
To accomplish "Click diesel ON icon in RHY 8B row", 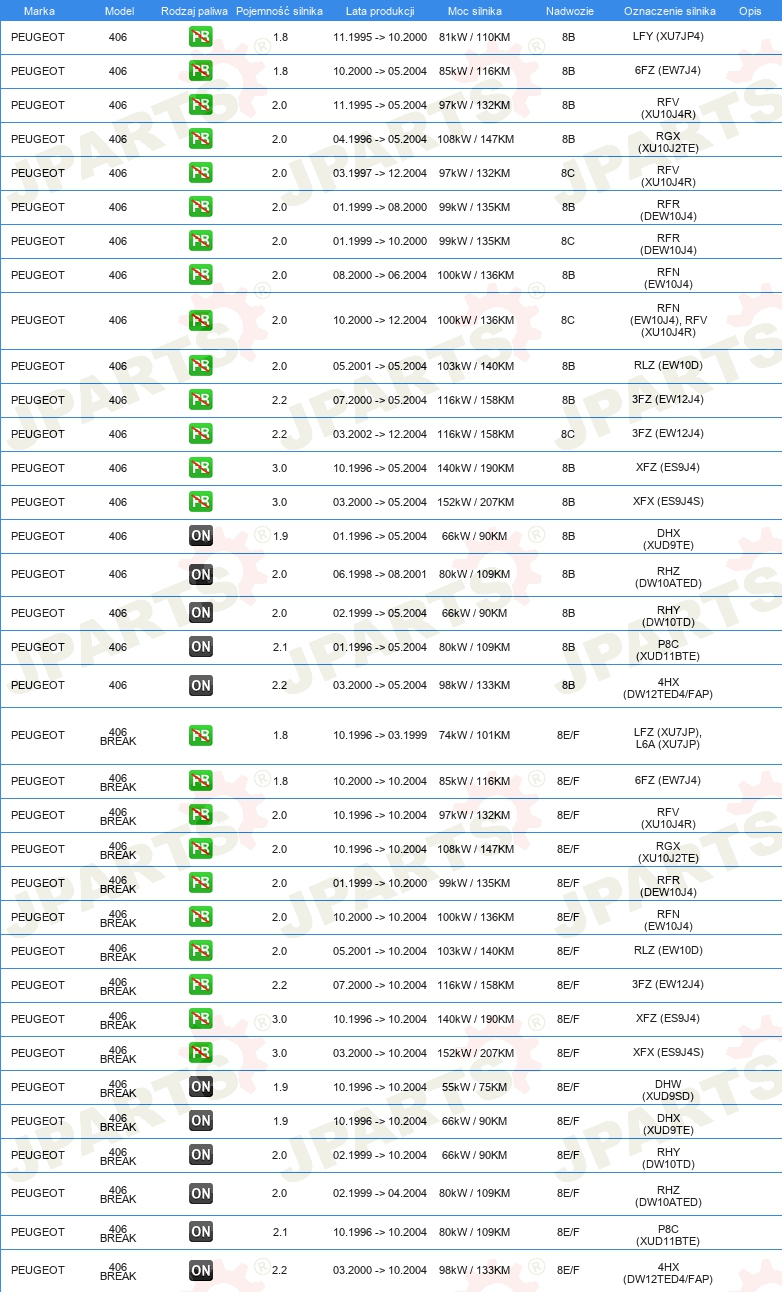I will [x=200, y=613].
